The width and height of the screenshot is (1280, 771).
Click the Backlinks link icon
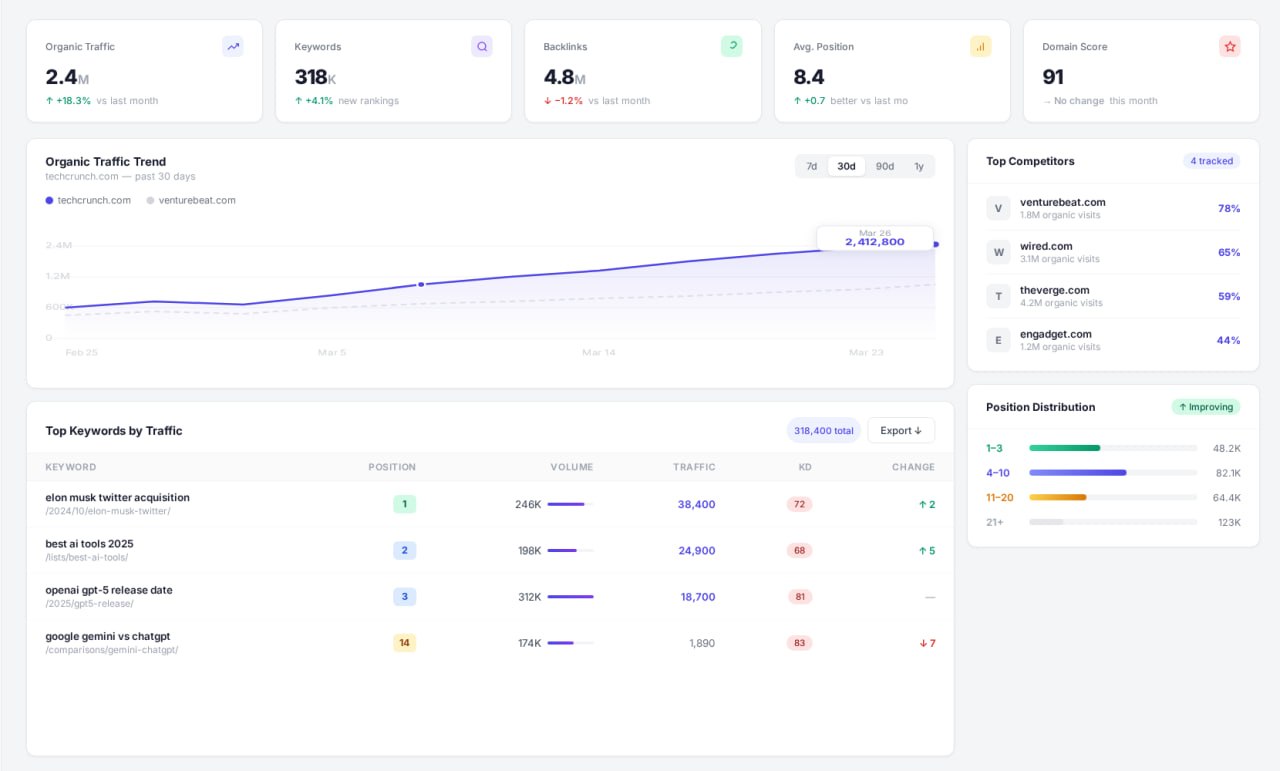coord(731,46)
